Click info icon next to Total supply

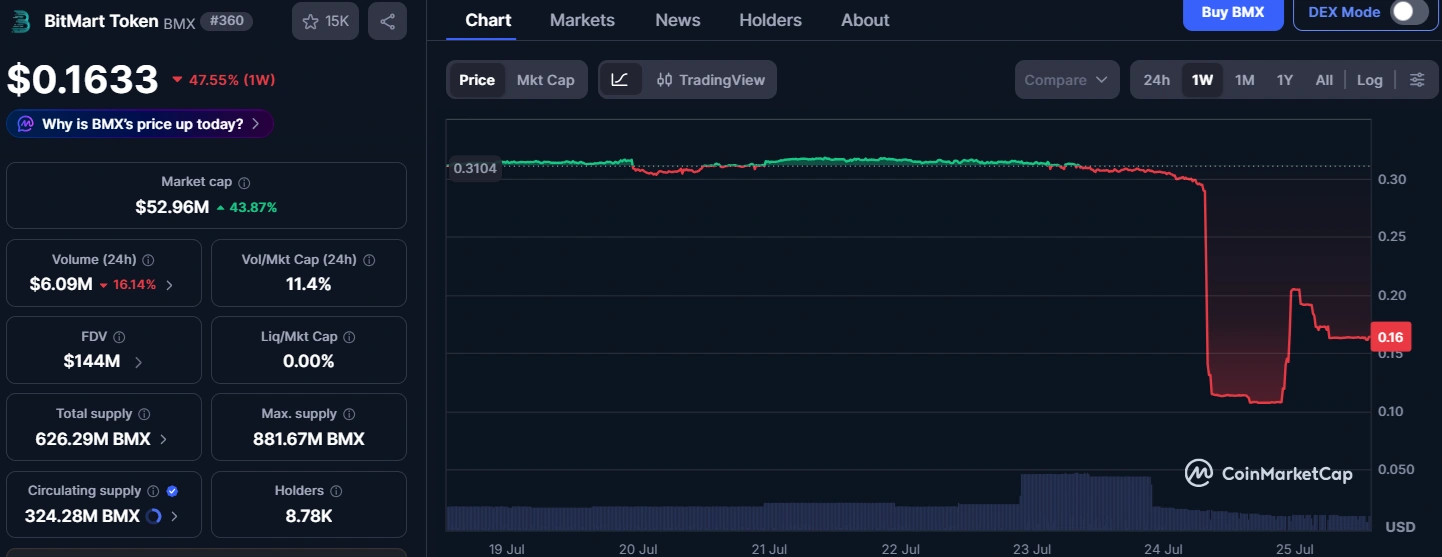(x=144, y=414)
